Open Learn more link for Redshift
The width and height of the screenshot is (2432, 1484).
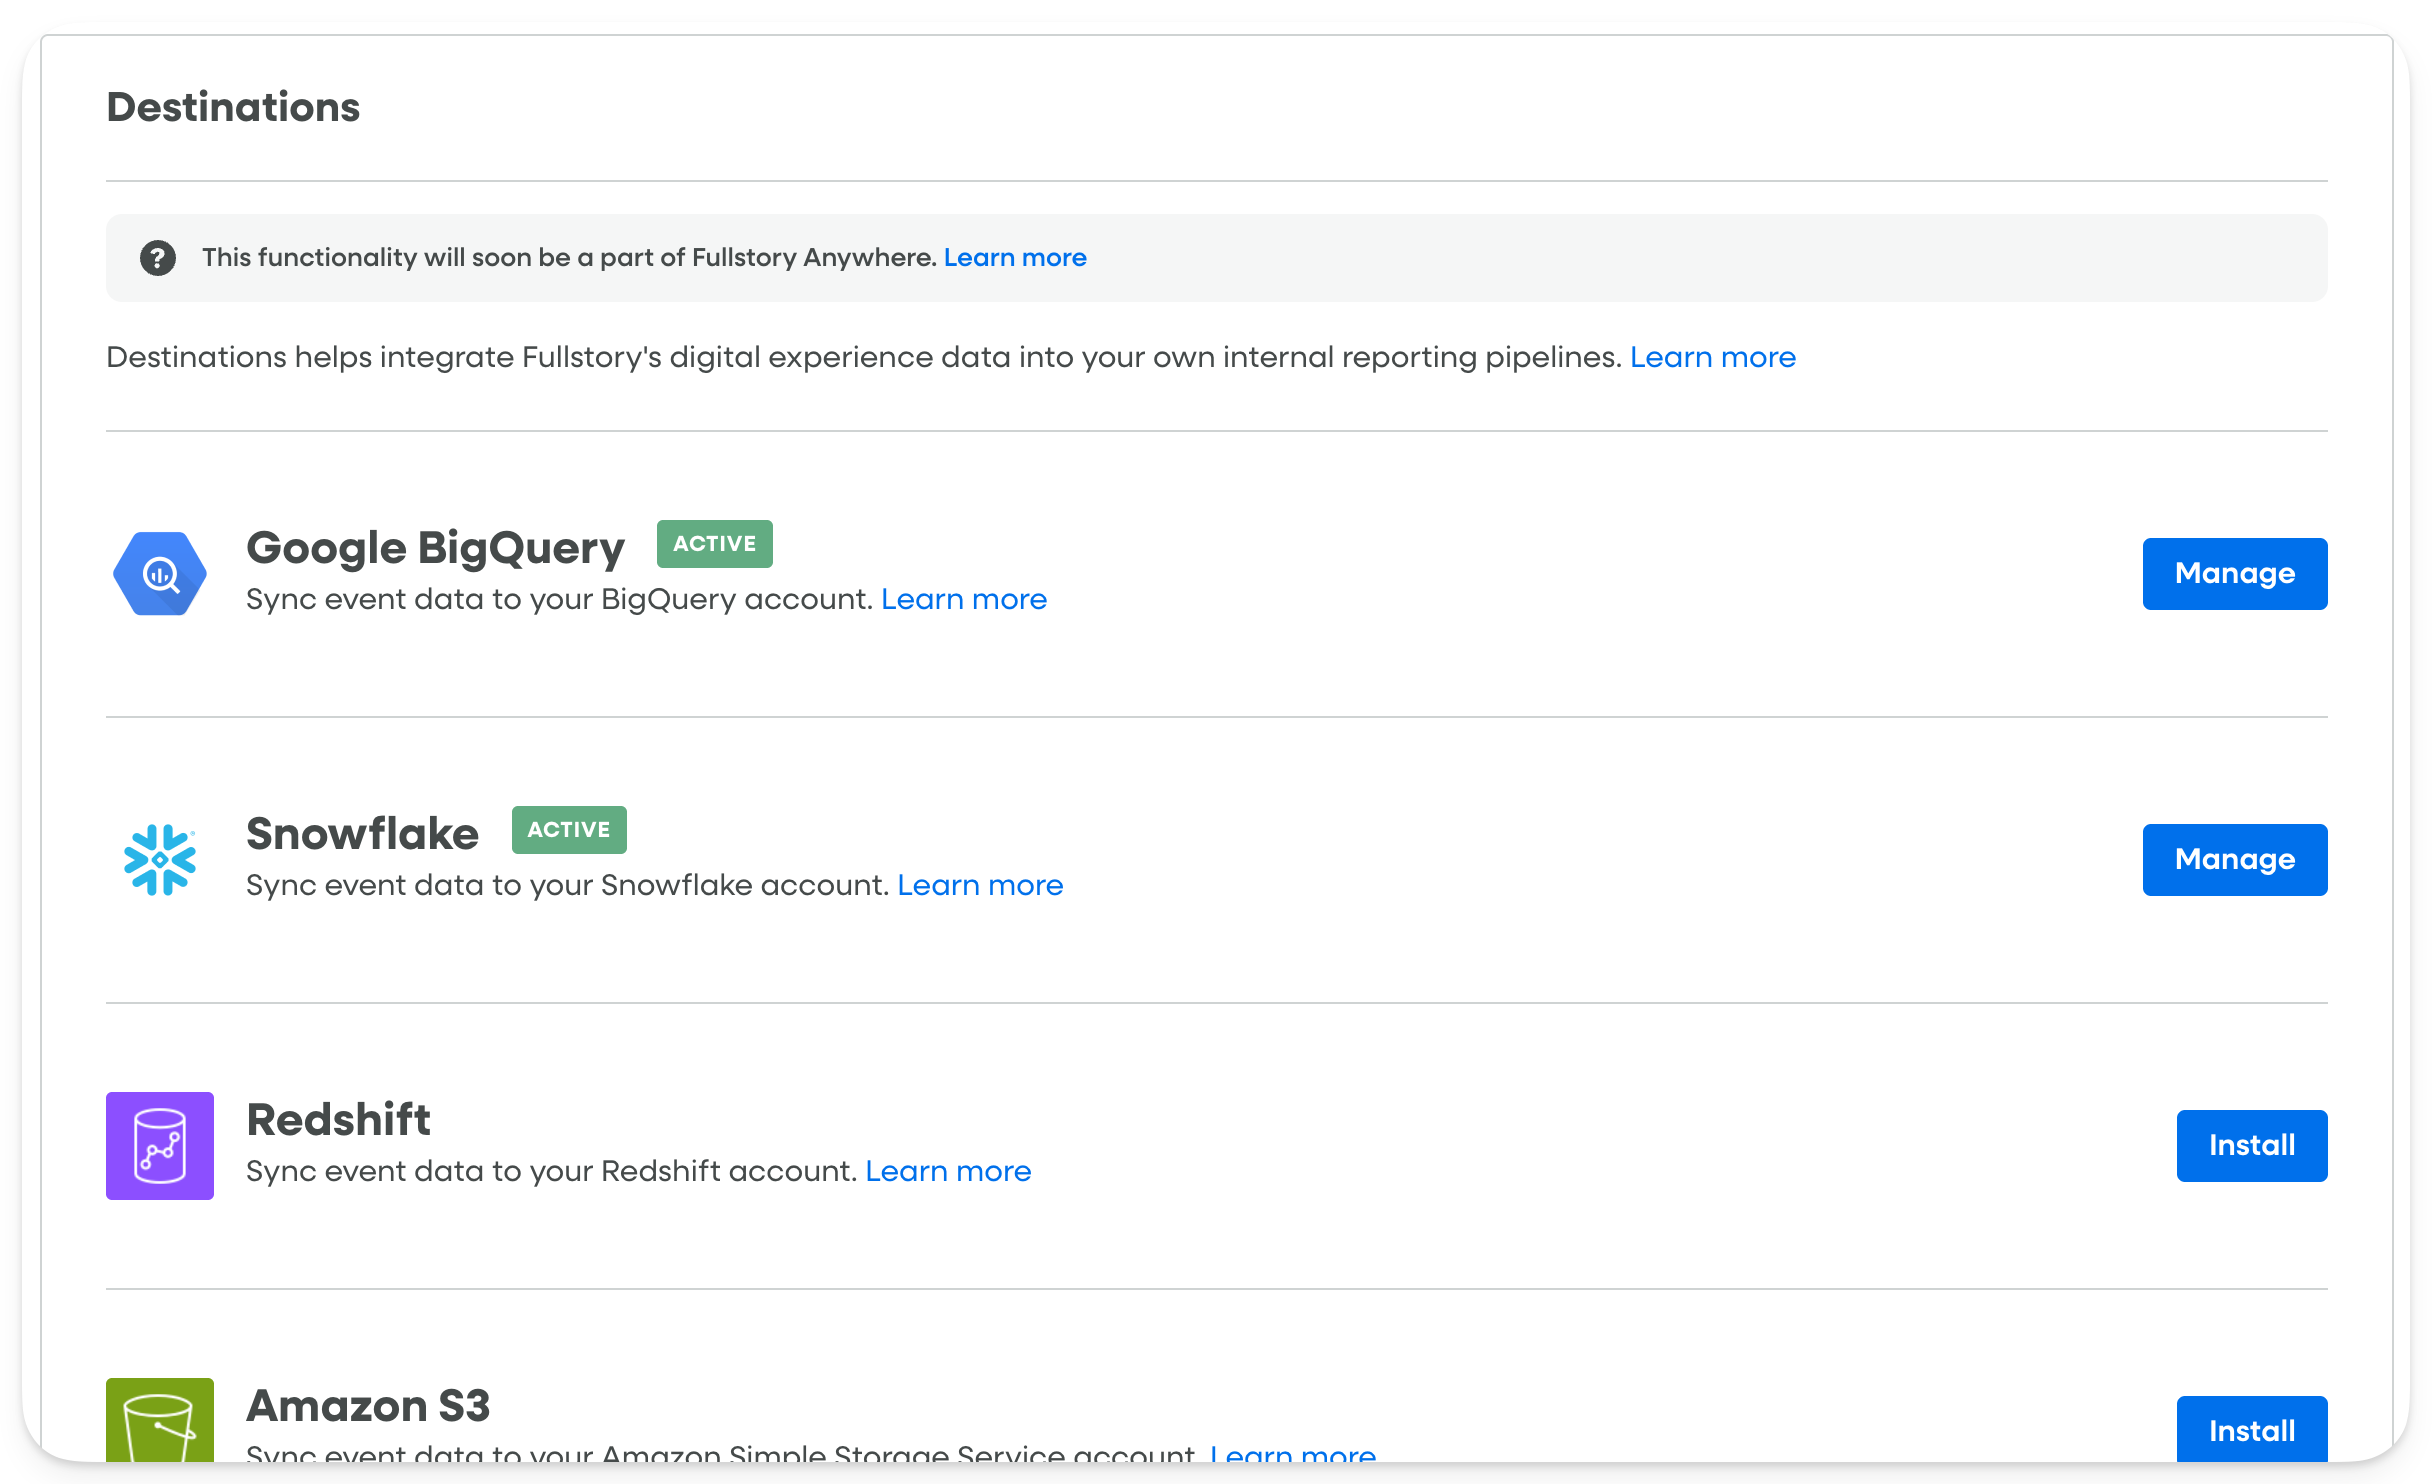[948, 1171]
